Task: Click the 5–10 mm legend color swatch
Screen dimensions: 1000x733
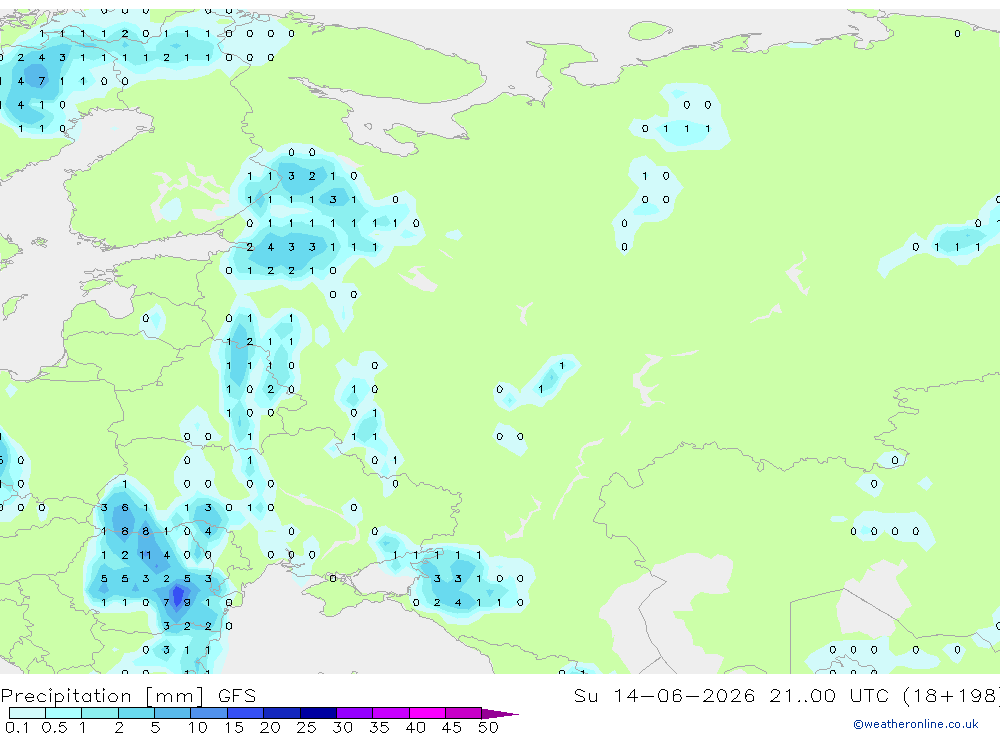Action: pos(173,713)
